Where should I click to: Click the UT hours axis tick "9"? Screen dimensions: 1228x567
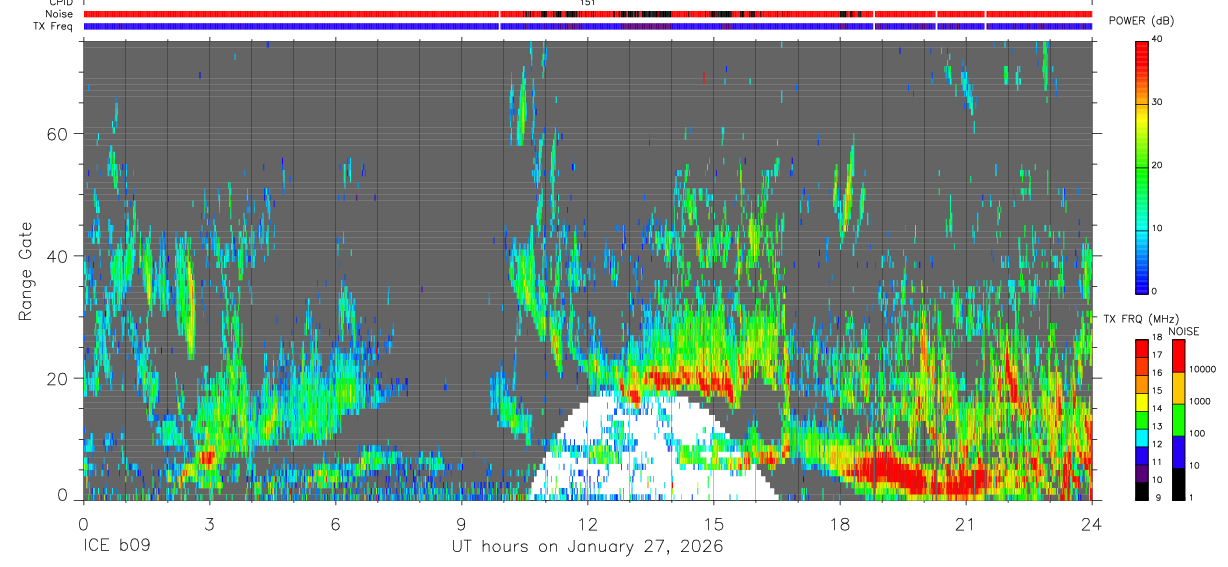tap(461, 523)
